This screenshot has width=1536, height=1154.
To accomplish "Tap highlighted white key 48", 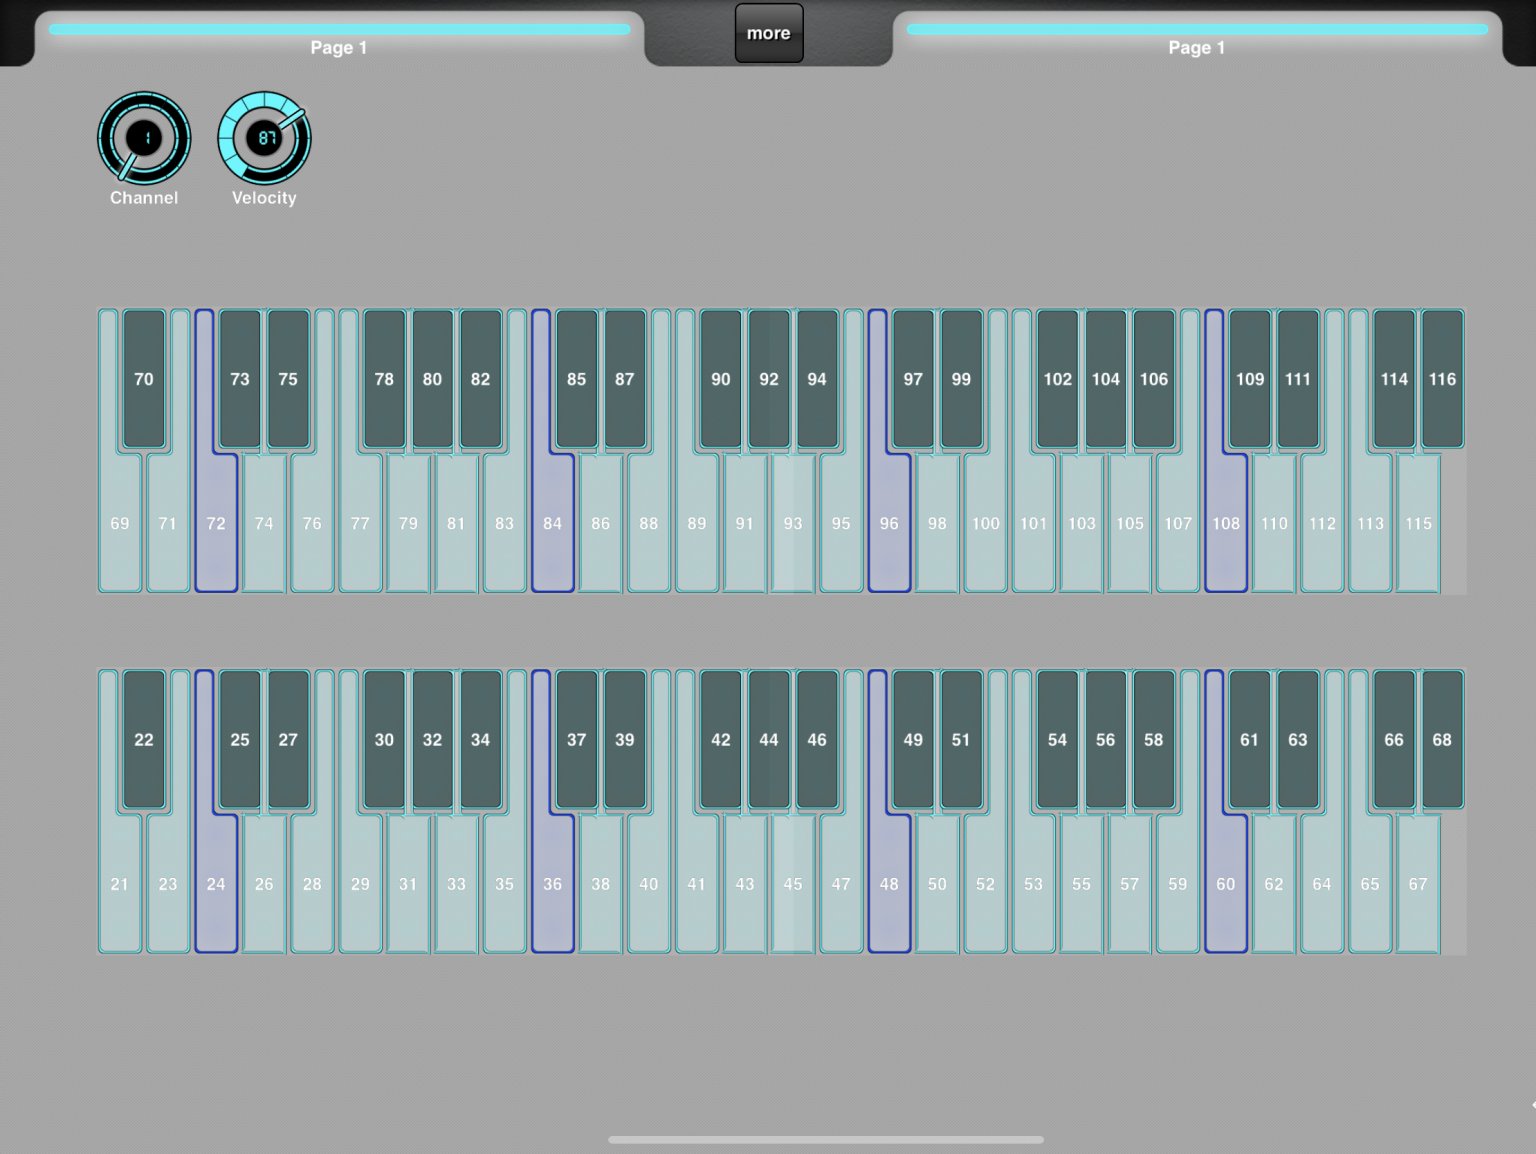I will pyautogui.click(x=889, y=884).
